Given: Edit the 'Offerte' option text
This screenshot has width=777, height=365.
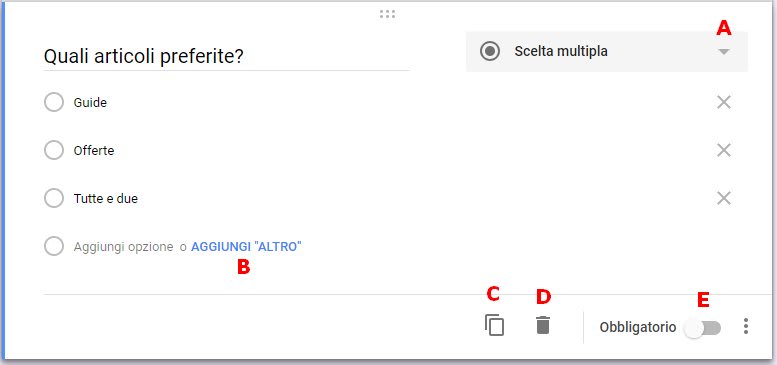Looking at the screenshot, I should coord(94,150).
